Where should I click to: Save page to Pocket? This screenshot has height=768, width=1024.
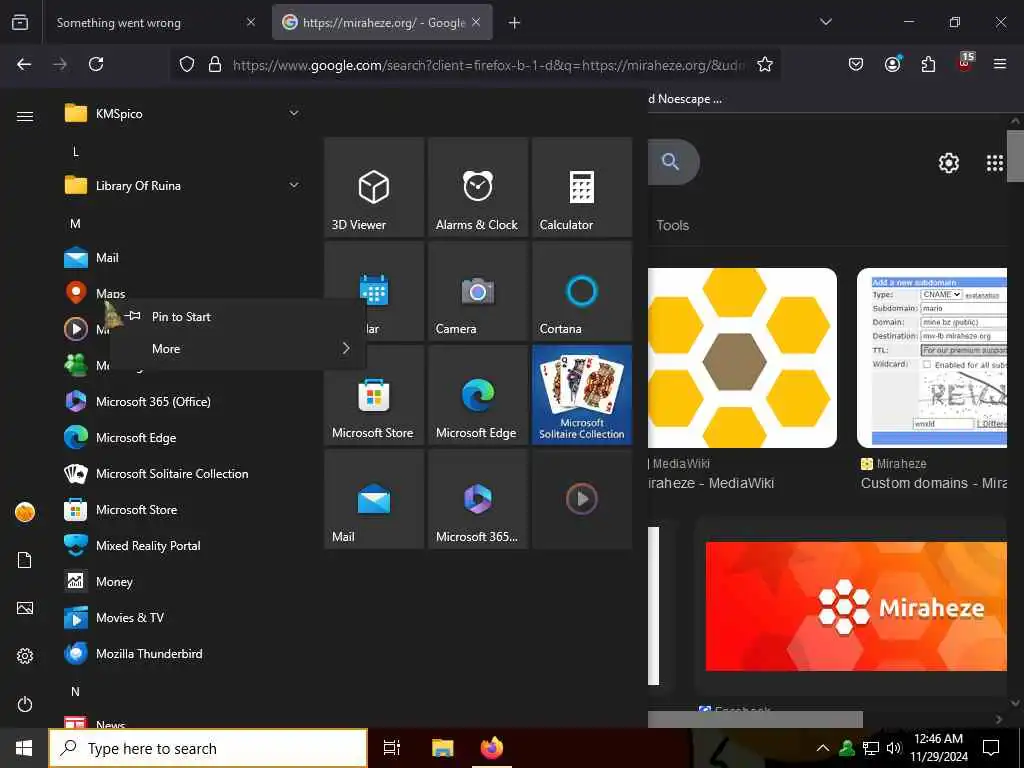point(856,64)
